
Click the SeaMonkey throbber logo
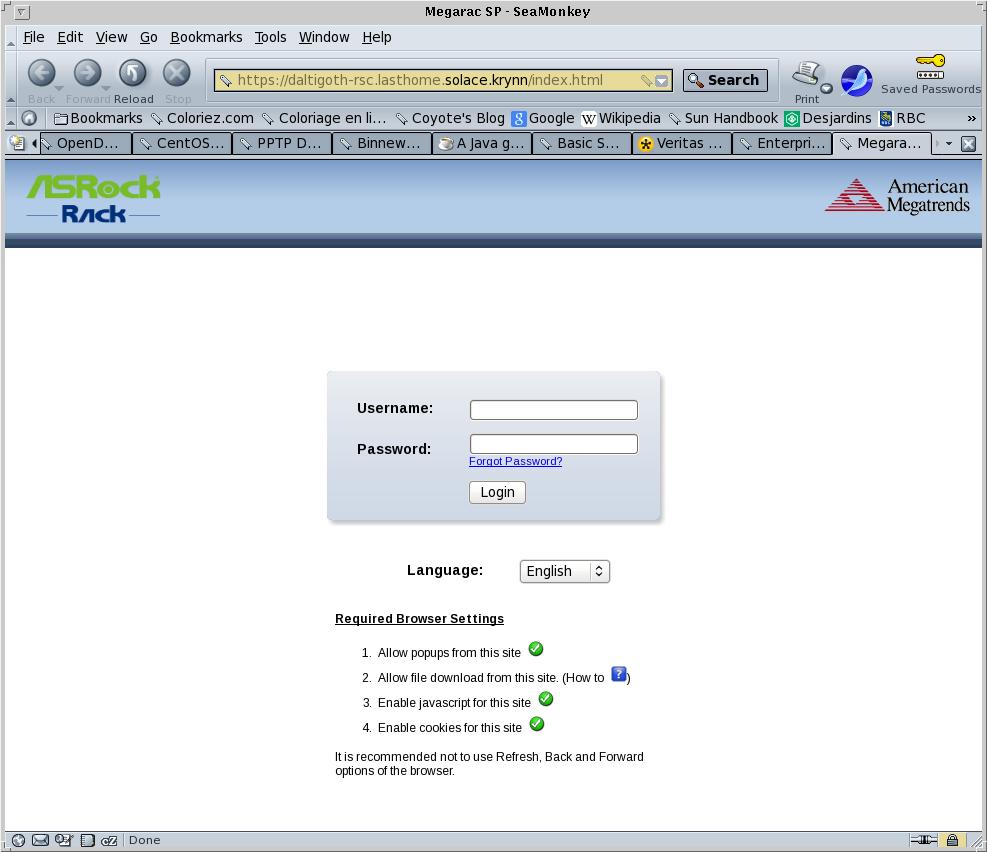(x=856, y=80)
